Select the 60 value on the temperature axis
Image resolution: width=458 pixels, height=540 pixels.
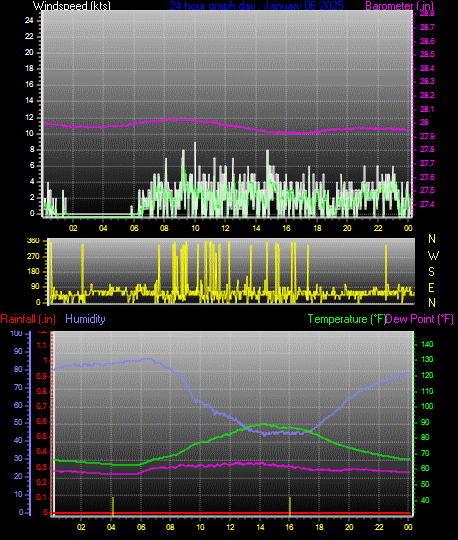[x=425, y=468]
